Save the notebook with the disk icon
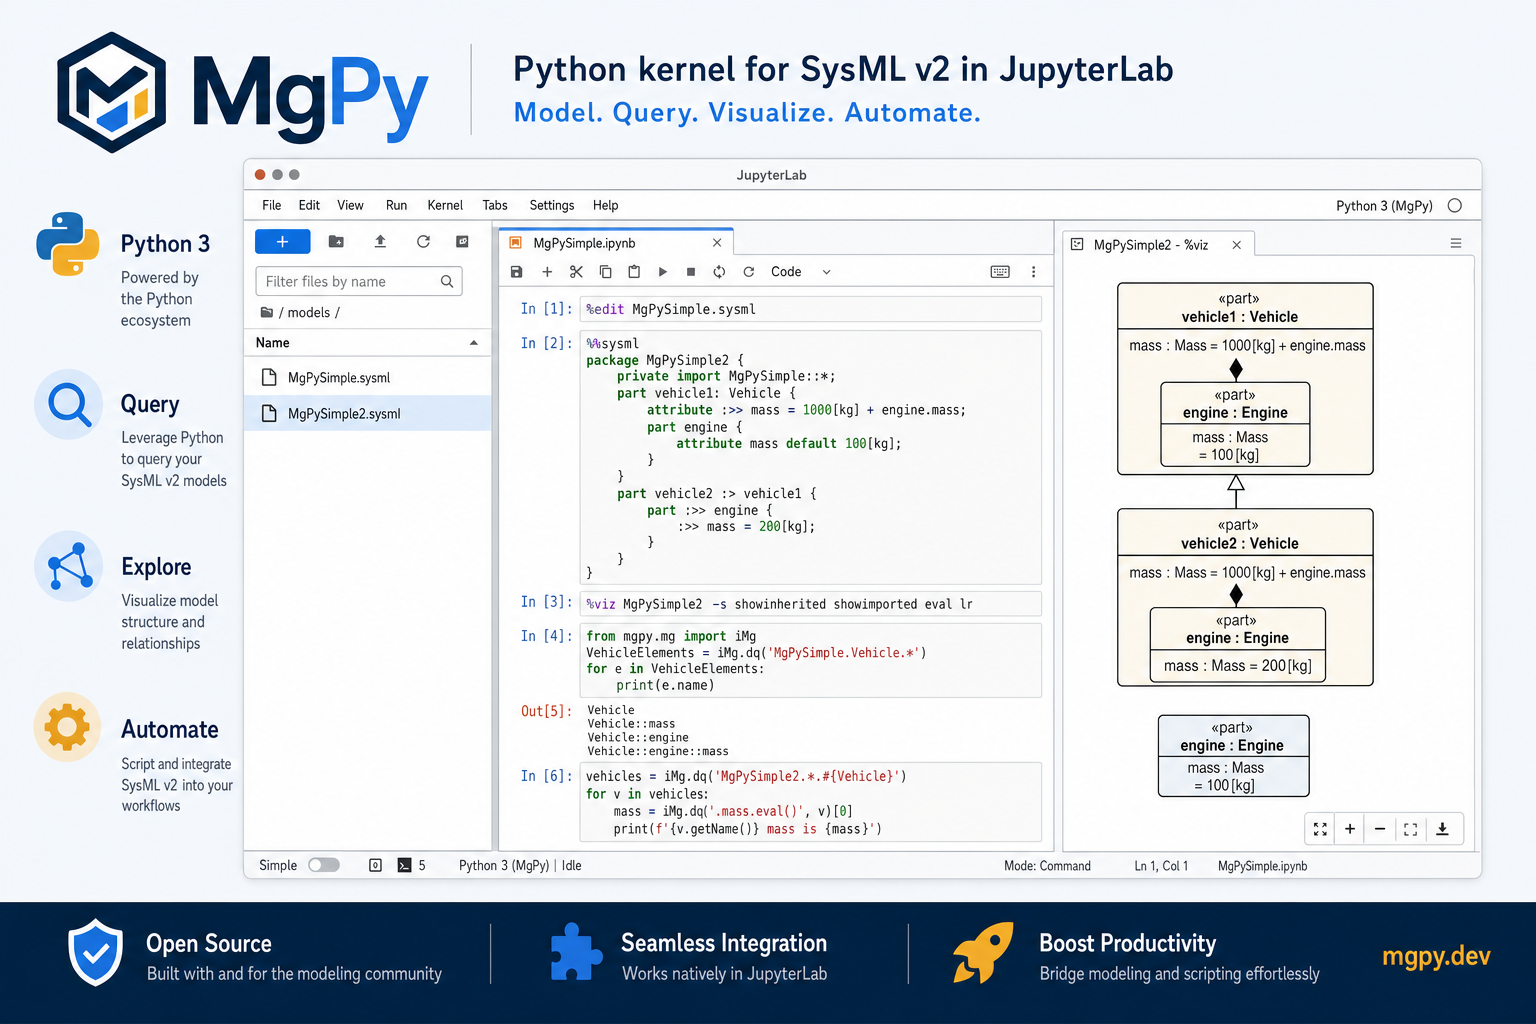The width and height of the screenshot is (1536, 1024). tap(517, 272)
